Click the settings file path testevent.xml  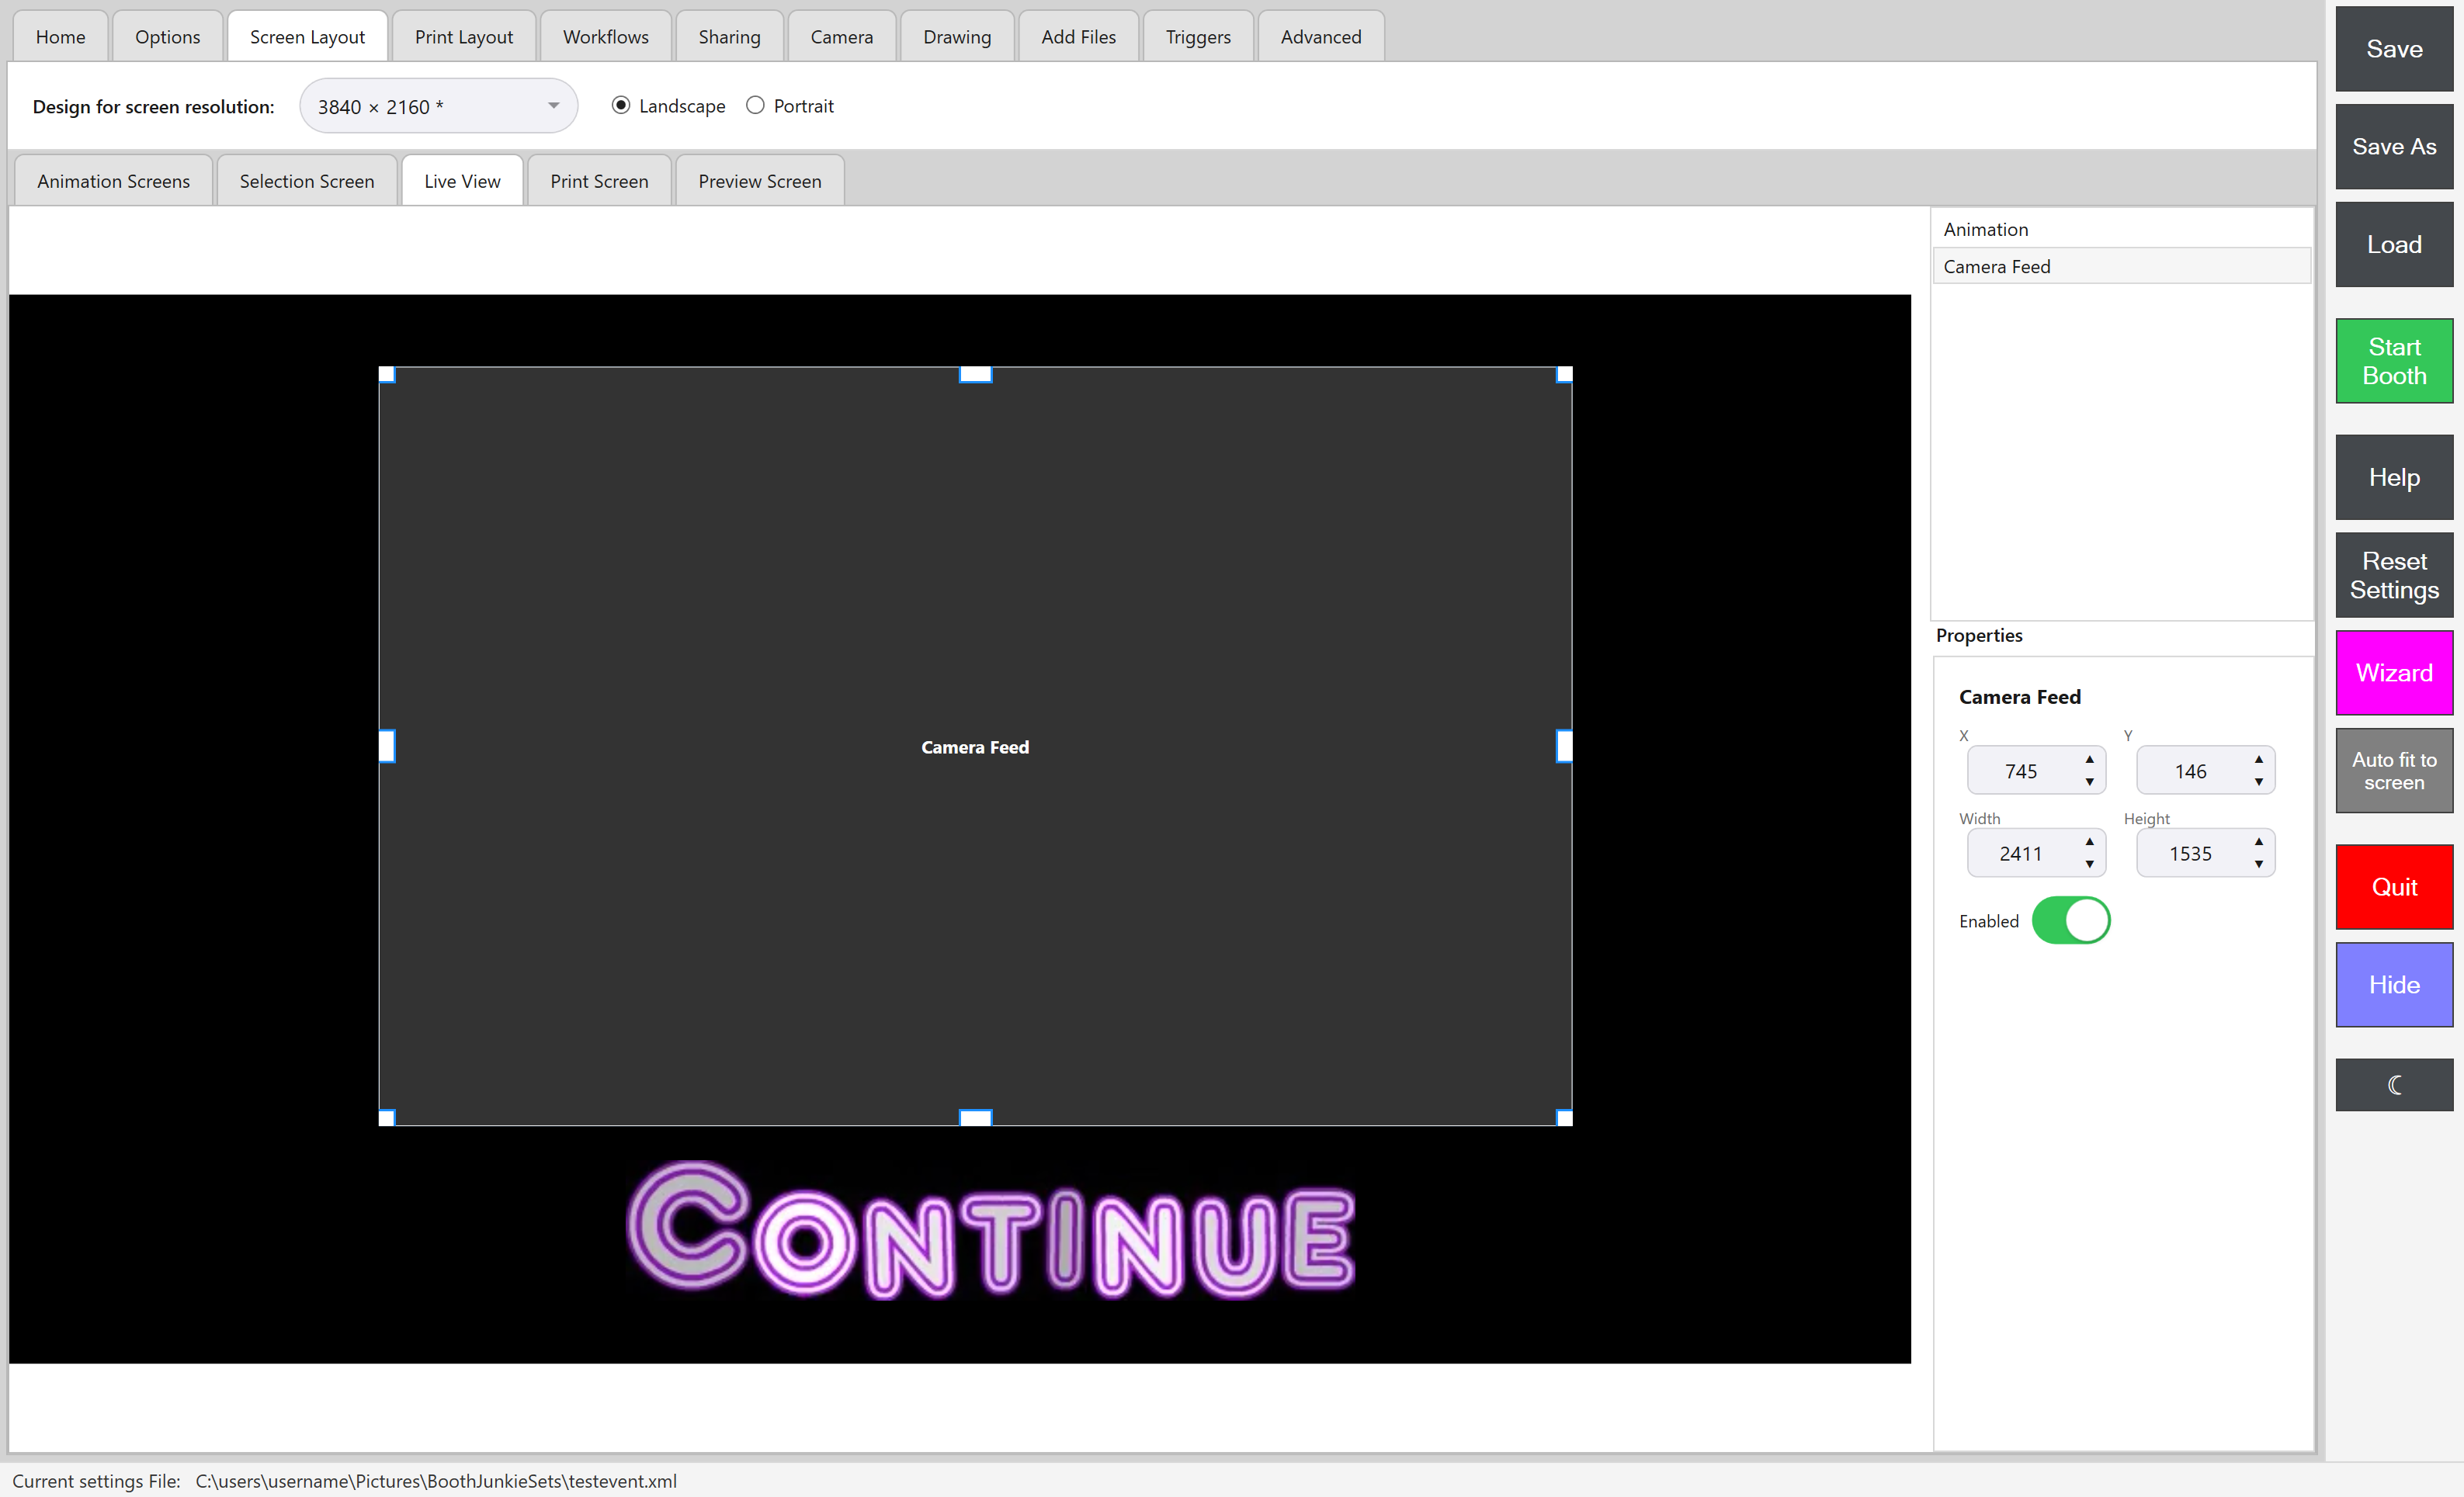click(x=436, y=1481)
